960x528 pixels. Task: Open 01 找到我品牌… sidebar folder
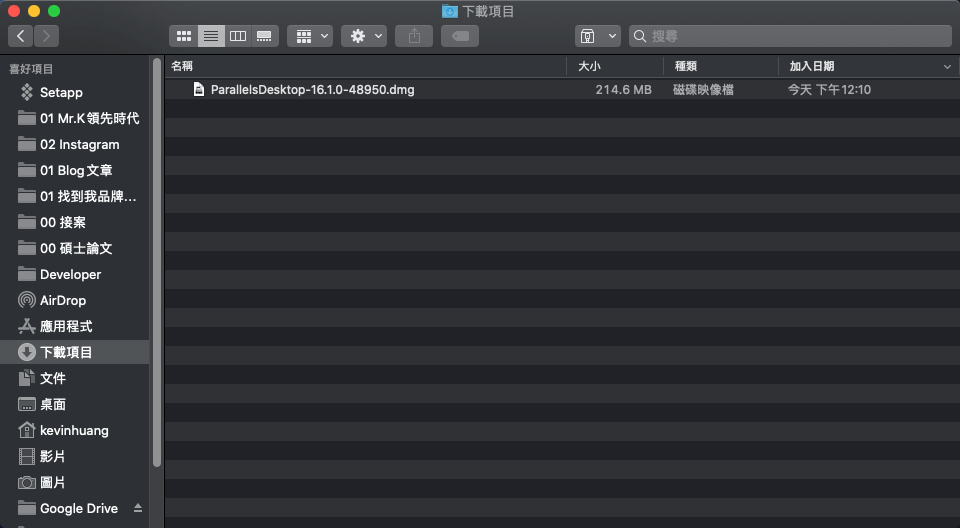click(88, 196)
